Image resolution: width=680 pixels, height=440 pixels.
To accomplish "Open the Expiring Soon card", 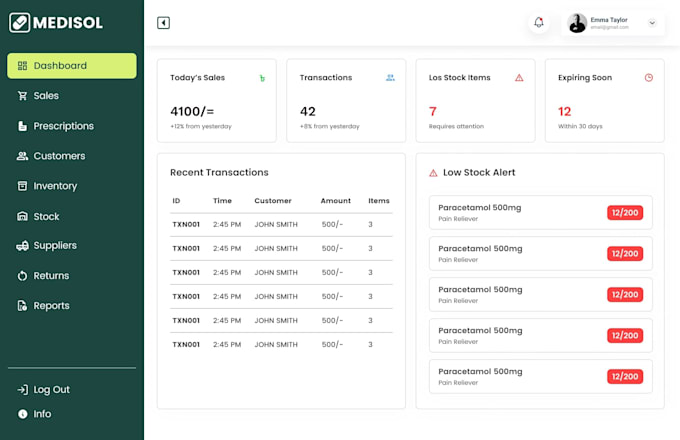I will point(605,101).
